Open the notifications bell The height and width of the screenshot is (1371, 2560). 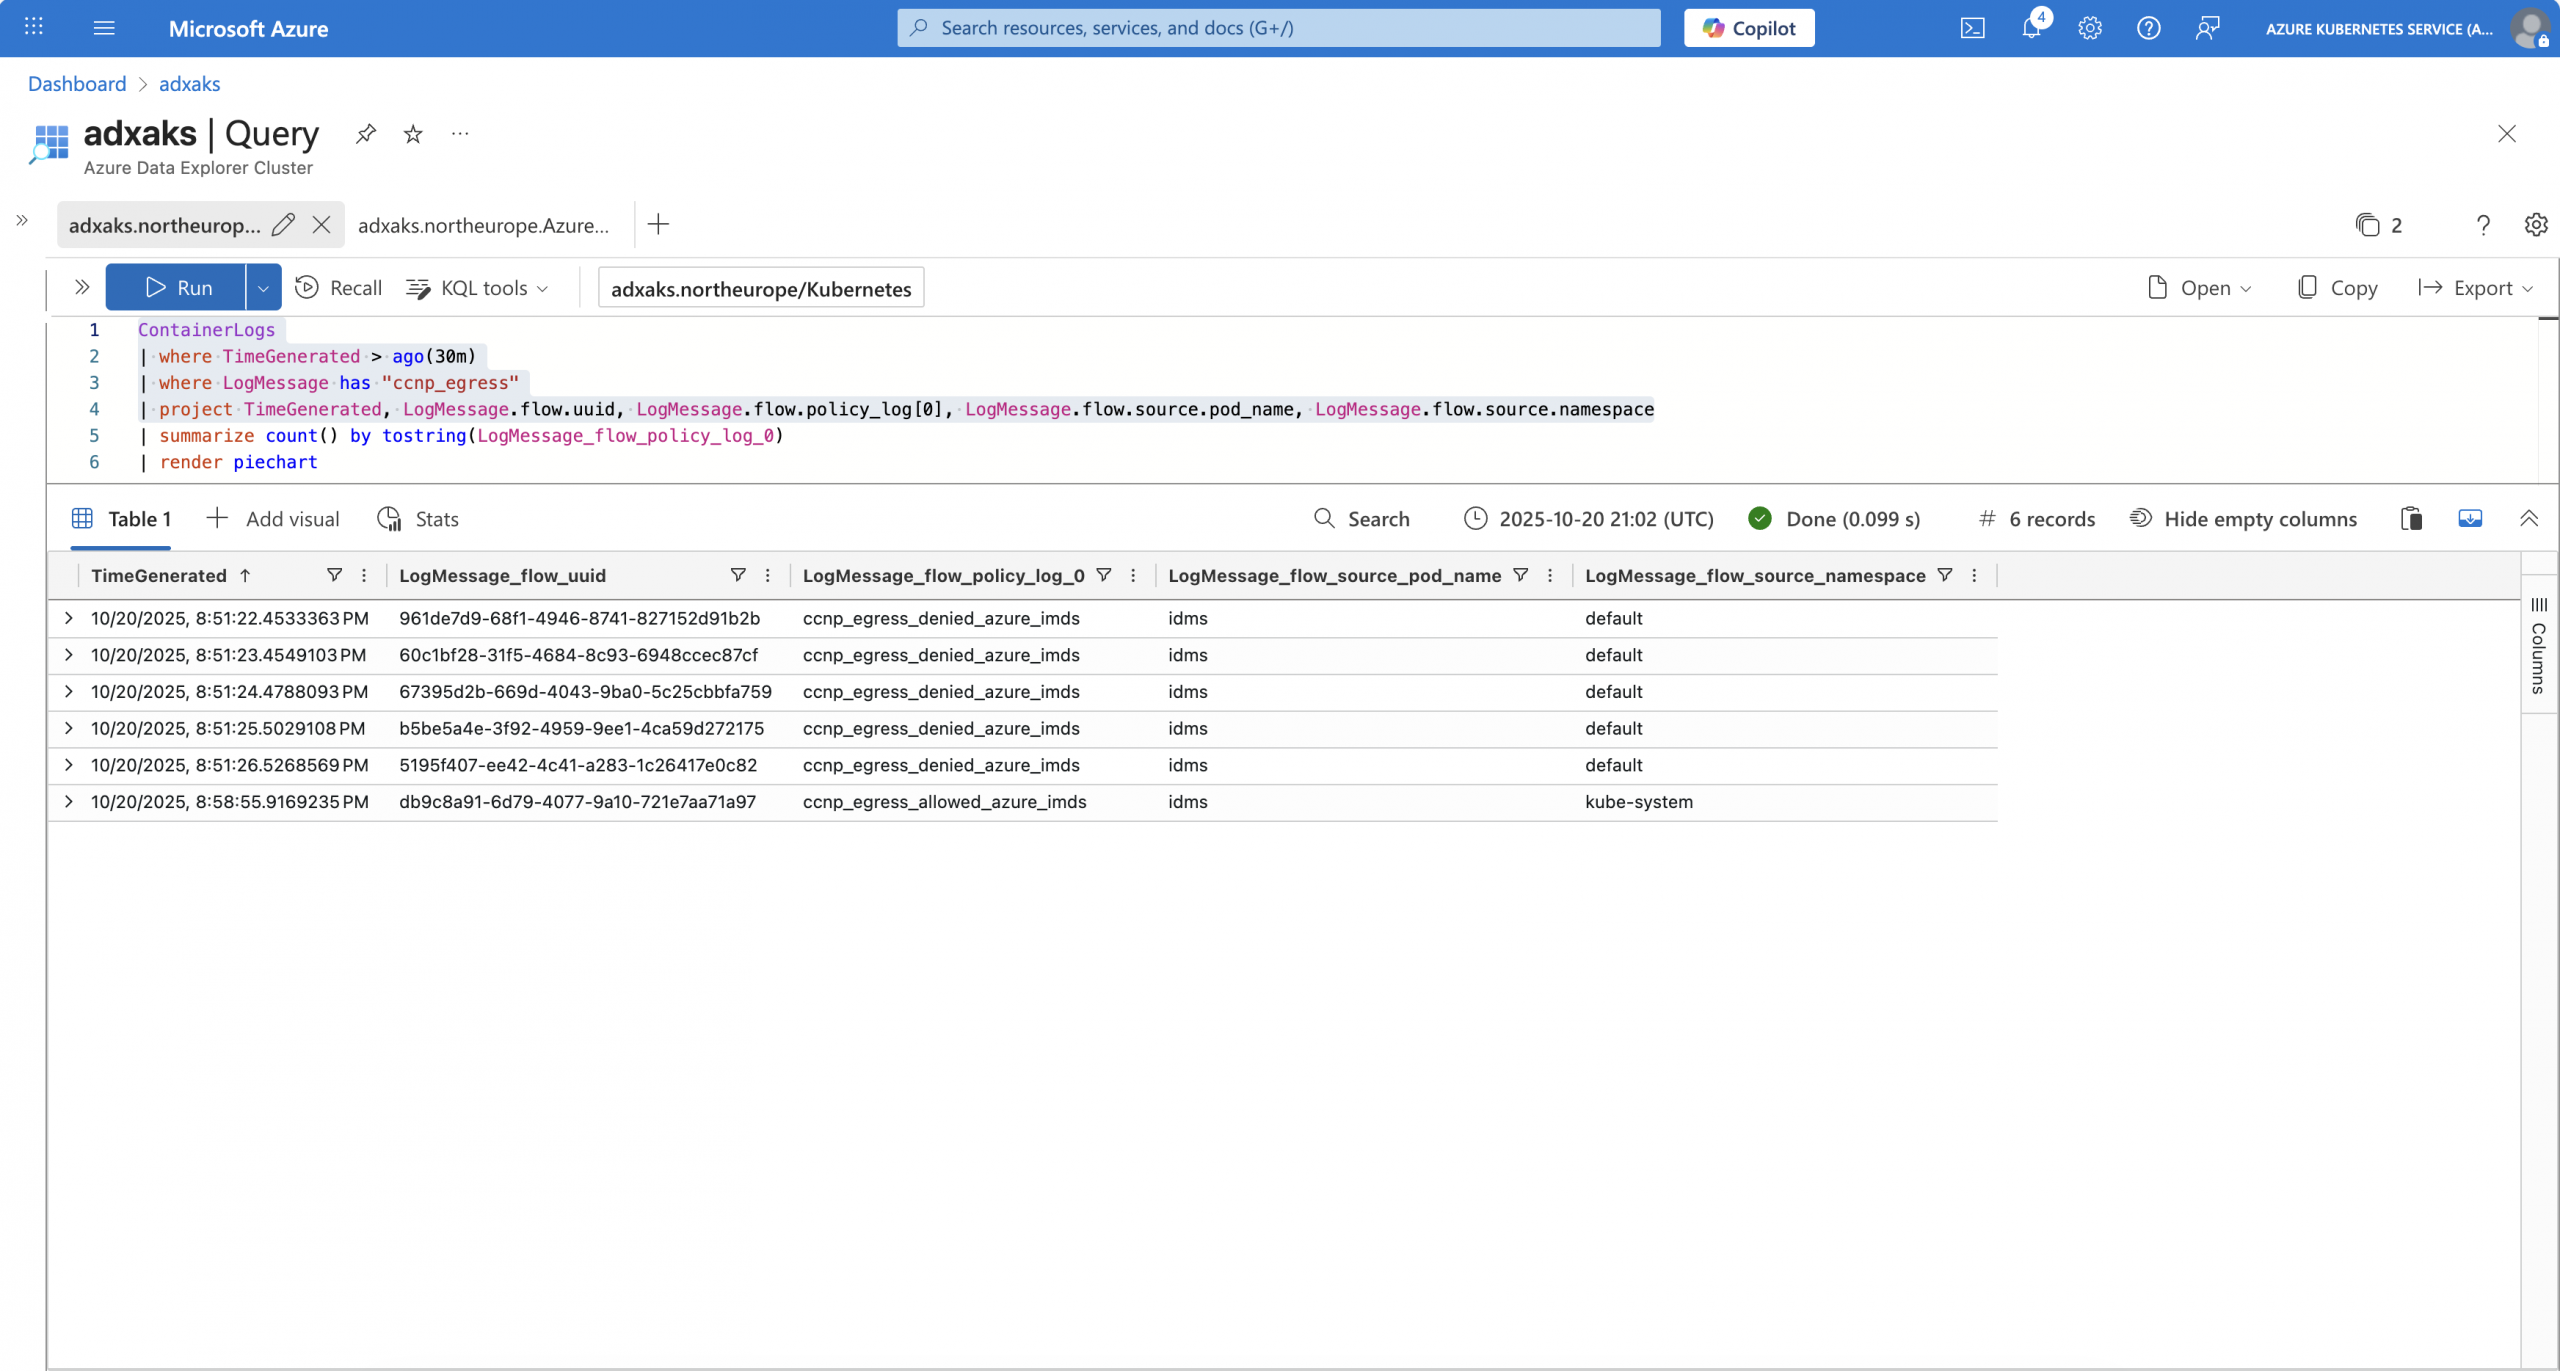[2031, 28]
